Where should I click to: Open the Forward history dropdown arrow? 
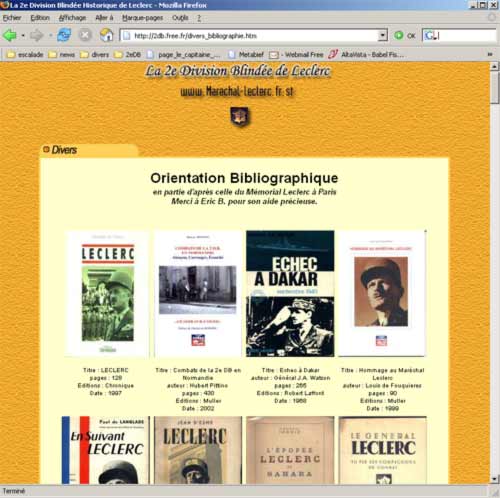tap(50, 35)
